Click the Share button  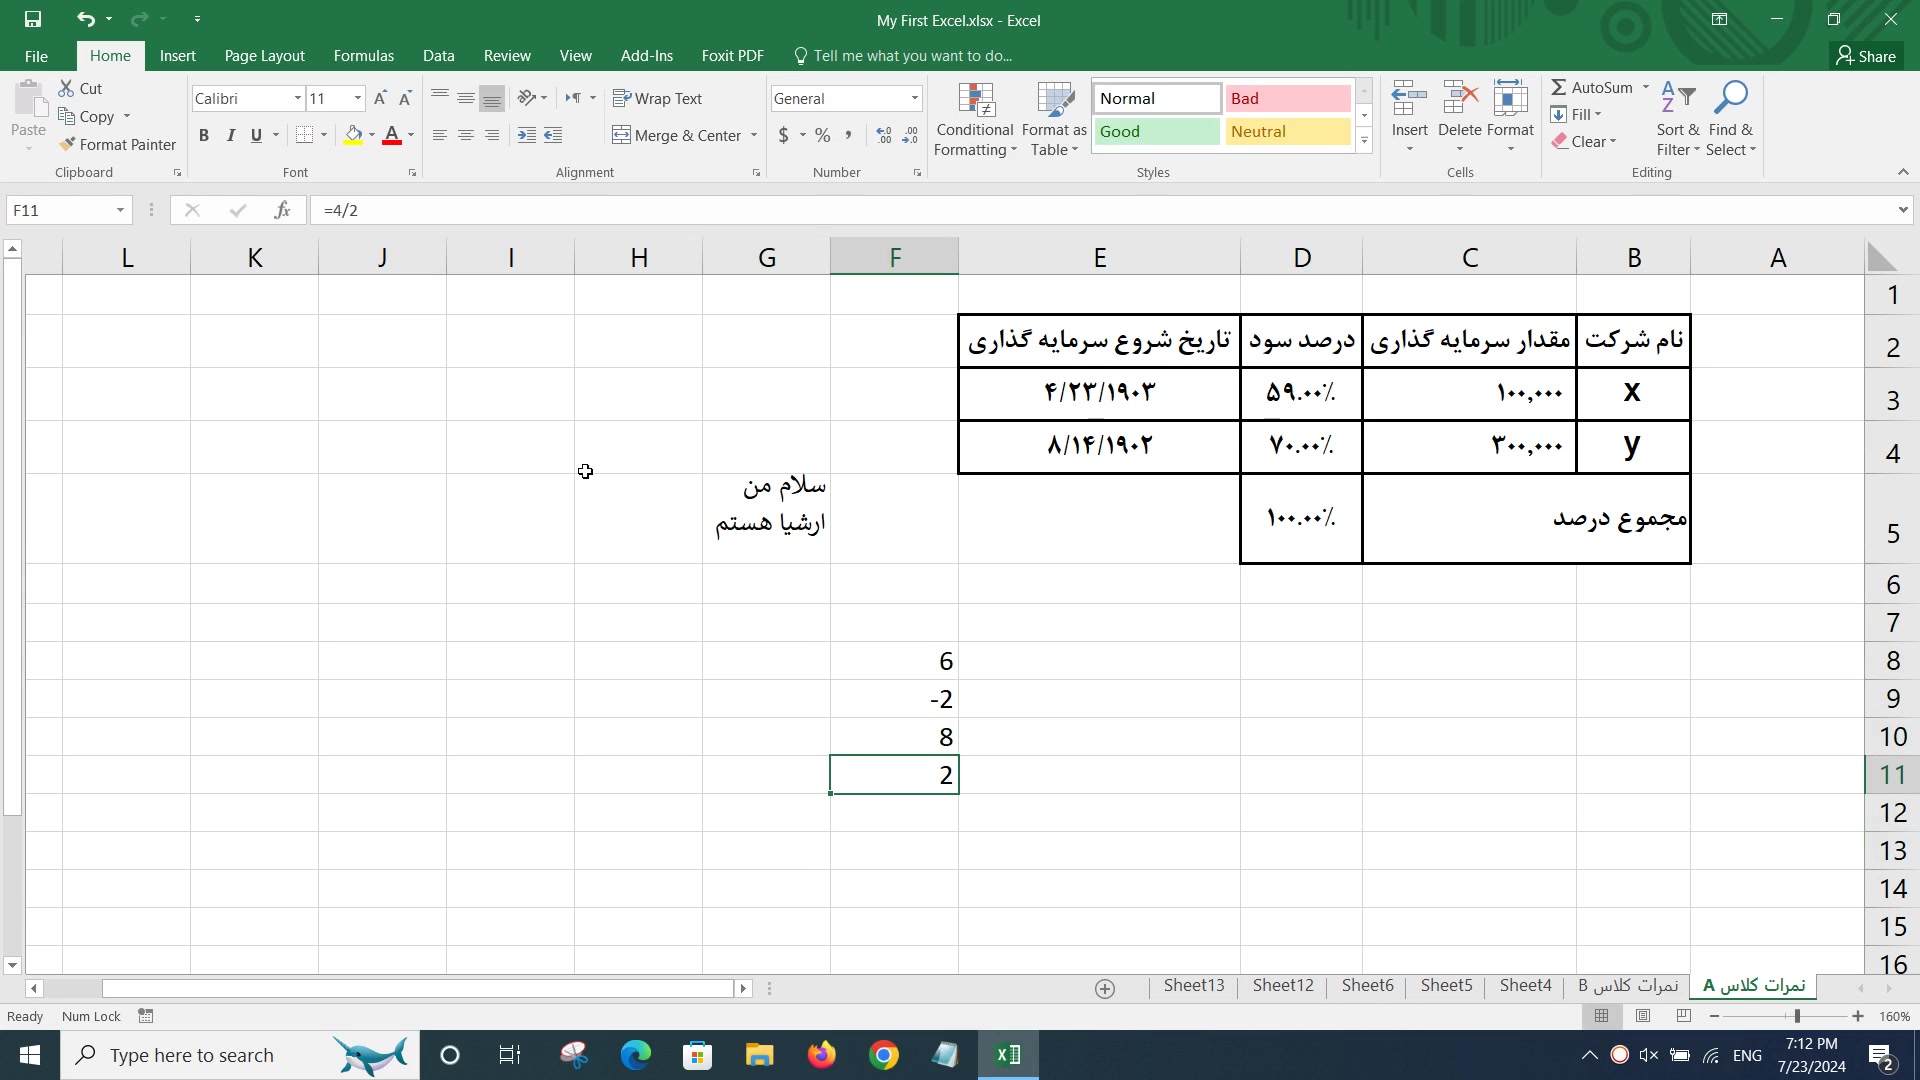click(1866, 56)
